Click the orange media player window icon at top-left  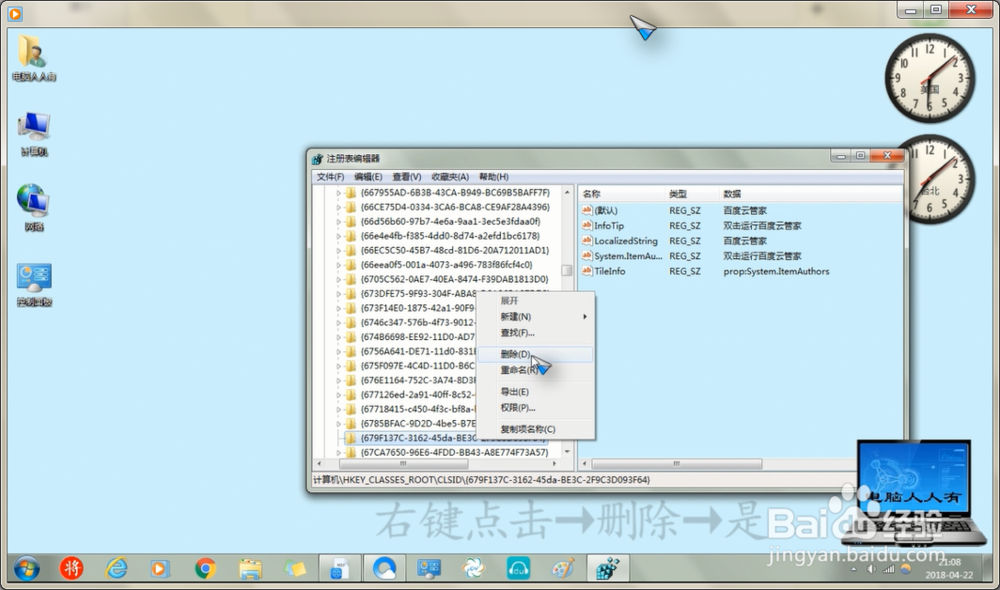point(15,13)
